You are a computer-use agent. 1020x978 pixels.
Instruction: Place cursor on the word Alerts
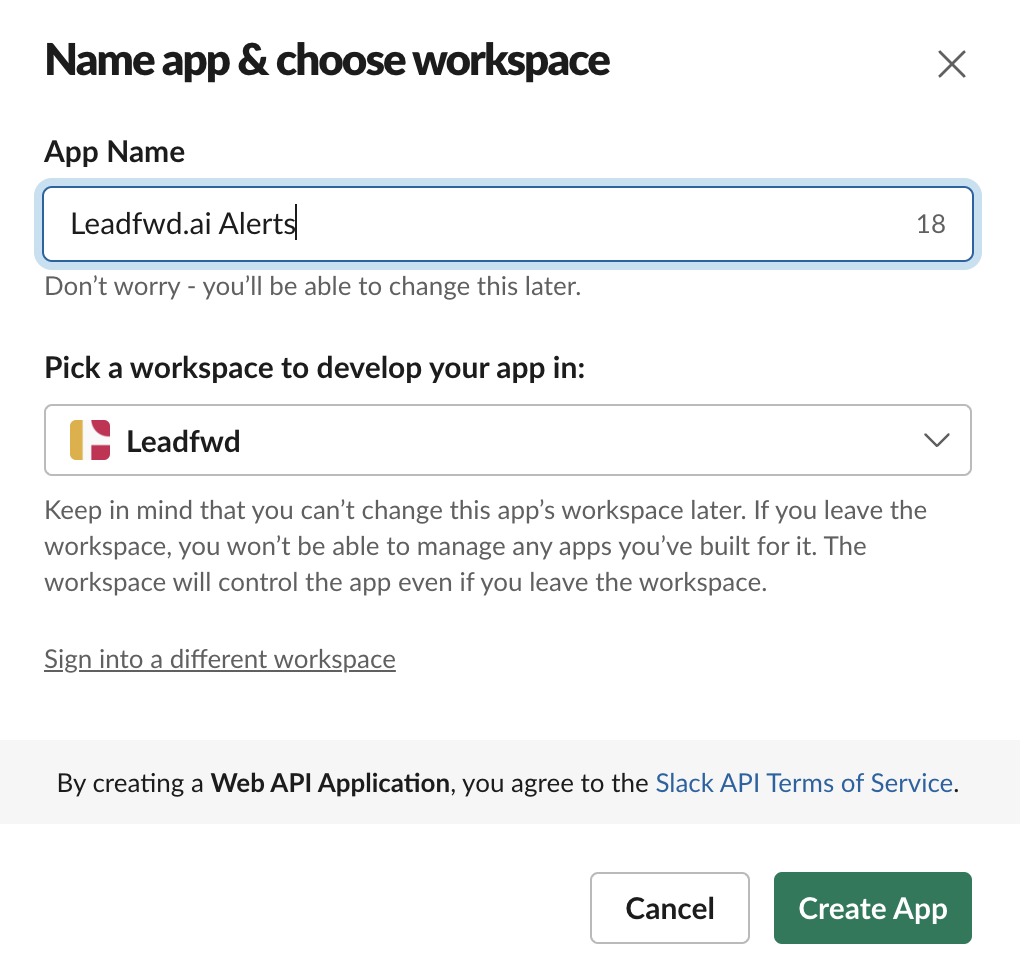tap(257, 224)
